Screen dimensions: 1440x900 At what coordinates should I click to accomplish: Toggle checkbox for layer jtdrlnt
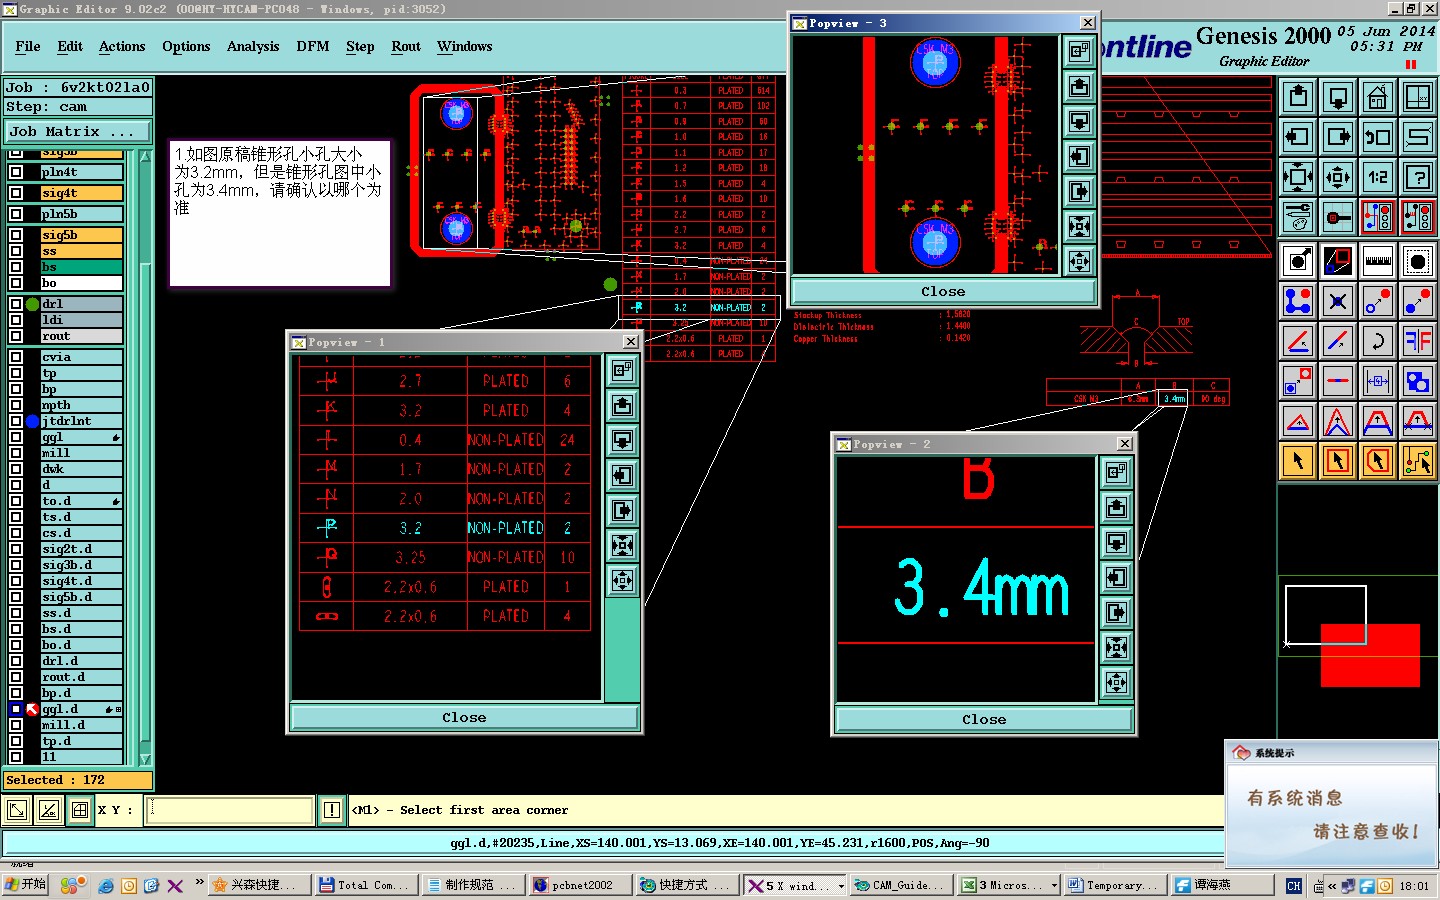[16, 421]
